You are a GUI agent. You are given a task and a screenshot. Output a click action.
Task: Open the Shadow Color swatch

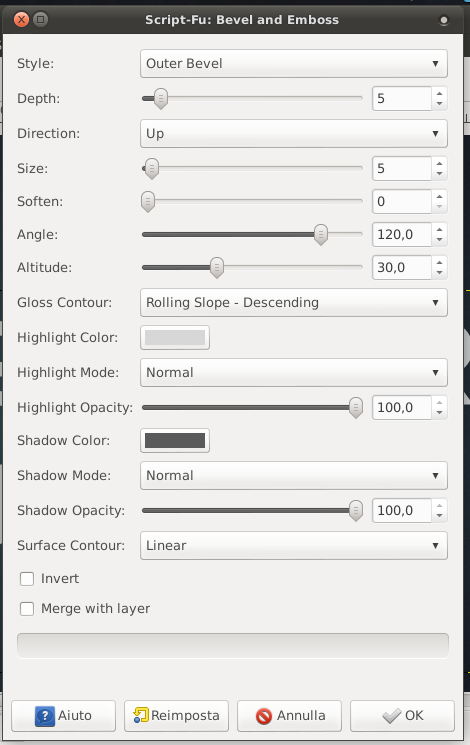175,440
